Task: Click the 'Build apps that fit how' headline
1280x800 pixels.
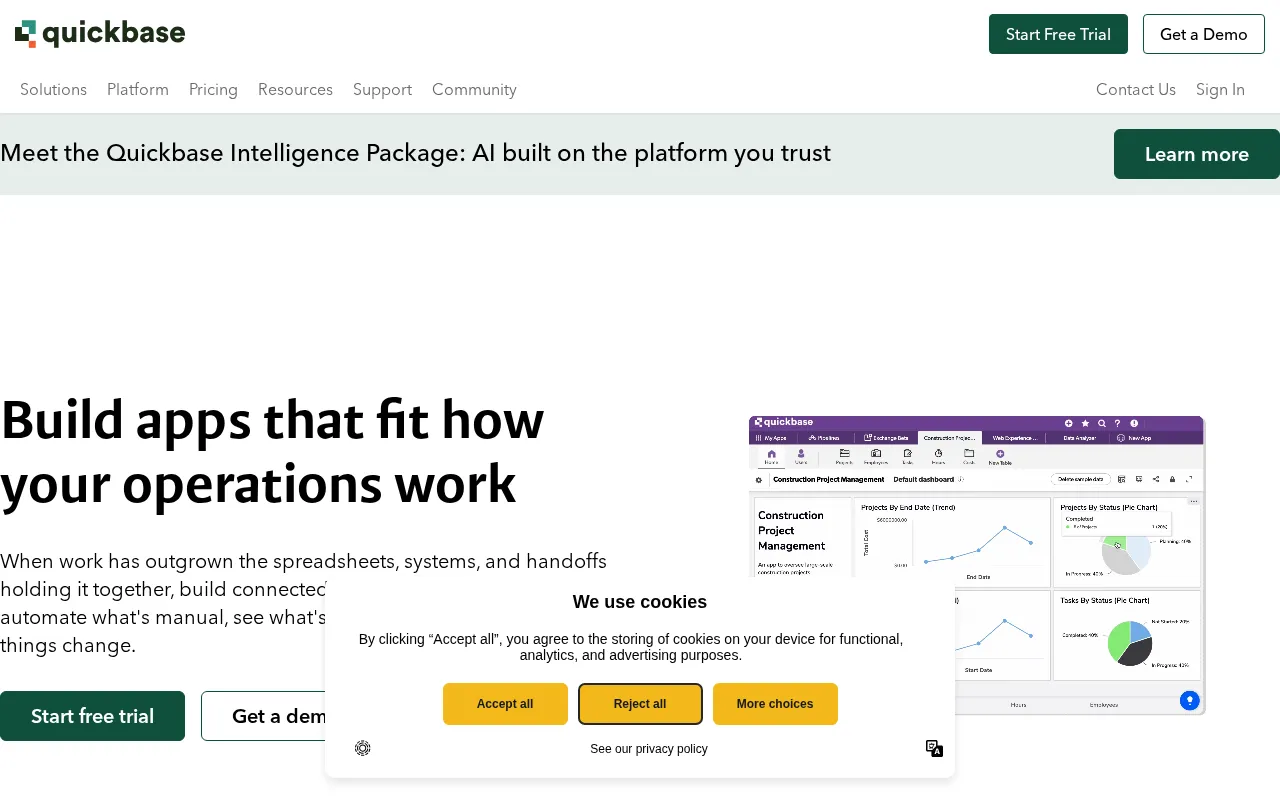Action: click(272, 452)
